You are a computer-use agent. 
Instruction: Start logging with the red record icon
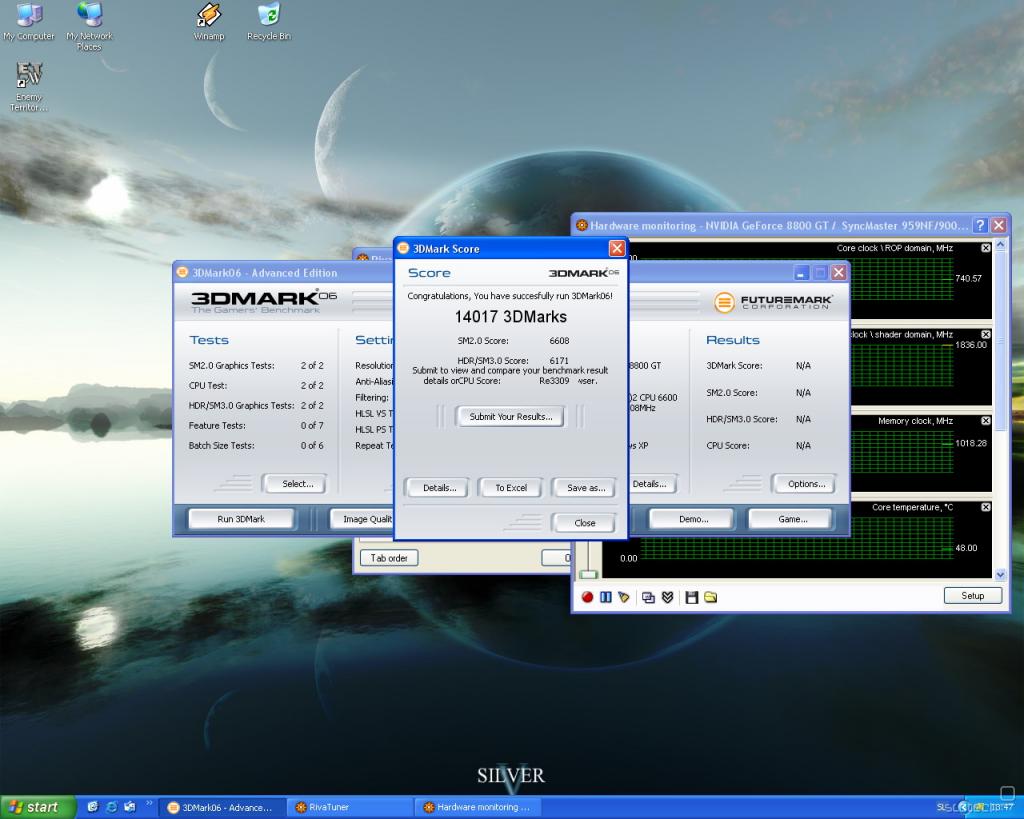click(587, 597)
